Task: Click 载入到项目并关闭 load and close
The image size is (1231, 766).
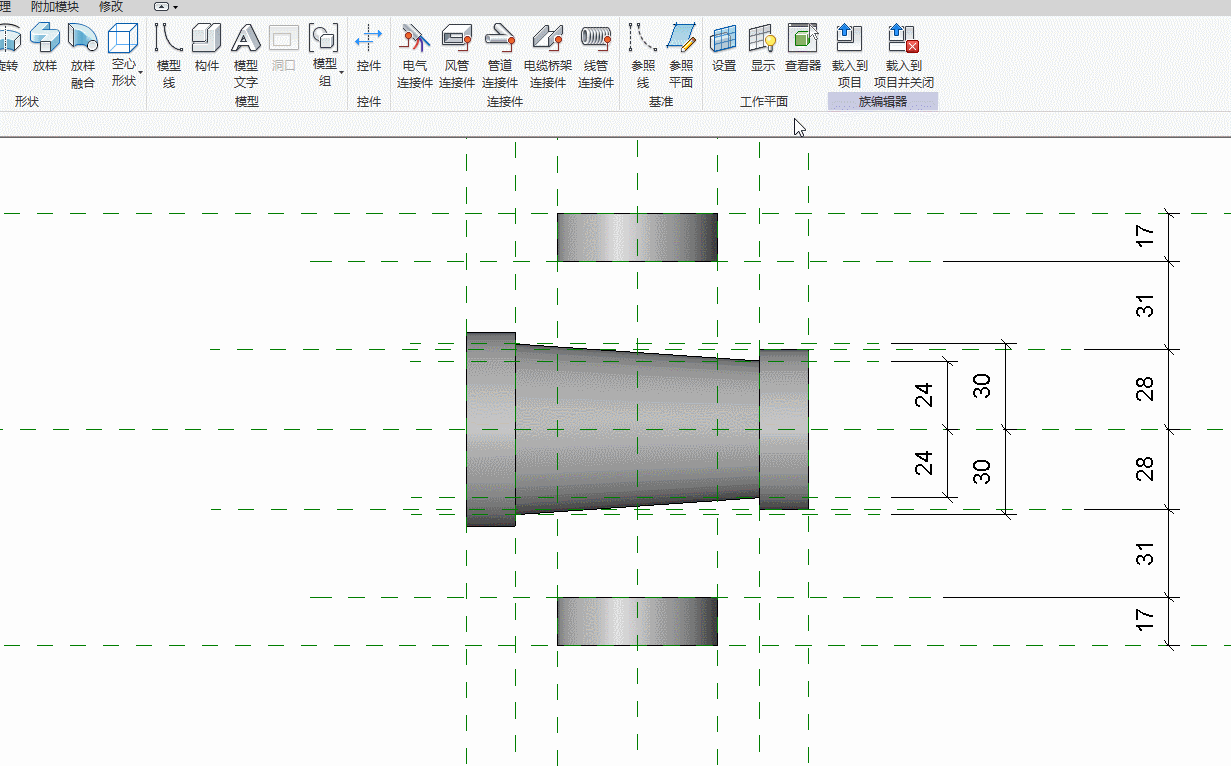Action: [x=904, y=56]
